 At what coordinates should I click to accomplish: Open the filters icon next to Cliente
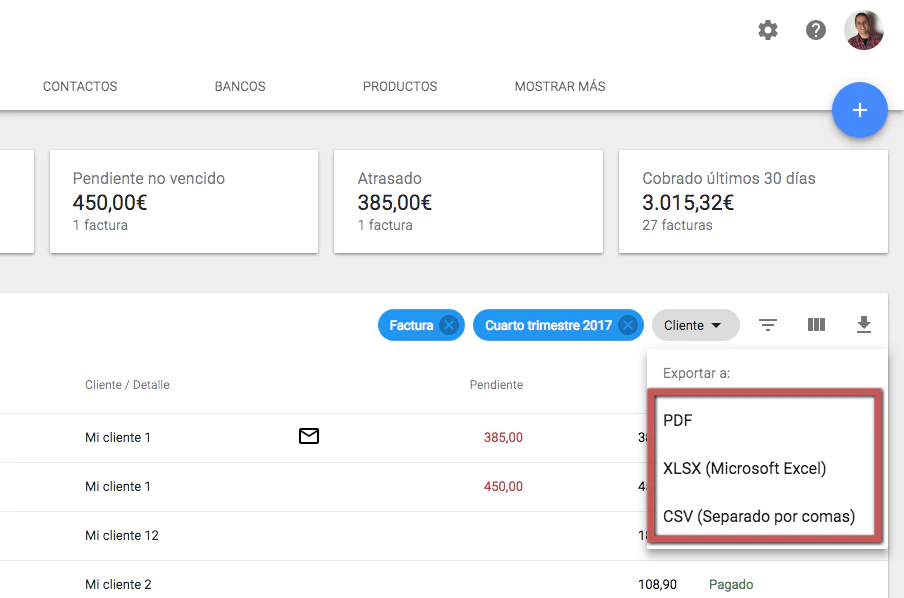[x=768, y=324]
